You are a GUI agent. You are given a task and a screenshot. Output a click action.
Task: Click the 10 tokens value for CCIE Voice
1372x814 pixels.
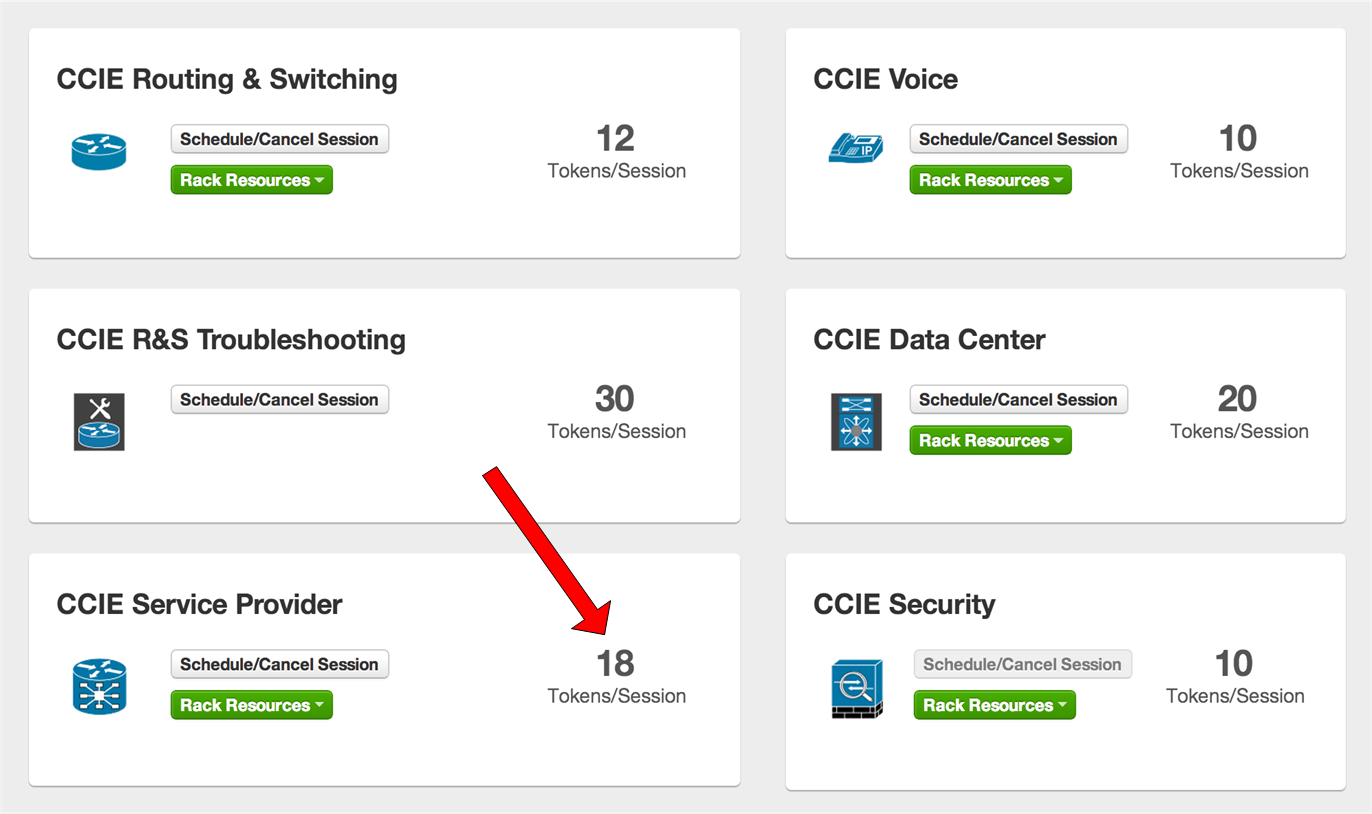1238,138
